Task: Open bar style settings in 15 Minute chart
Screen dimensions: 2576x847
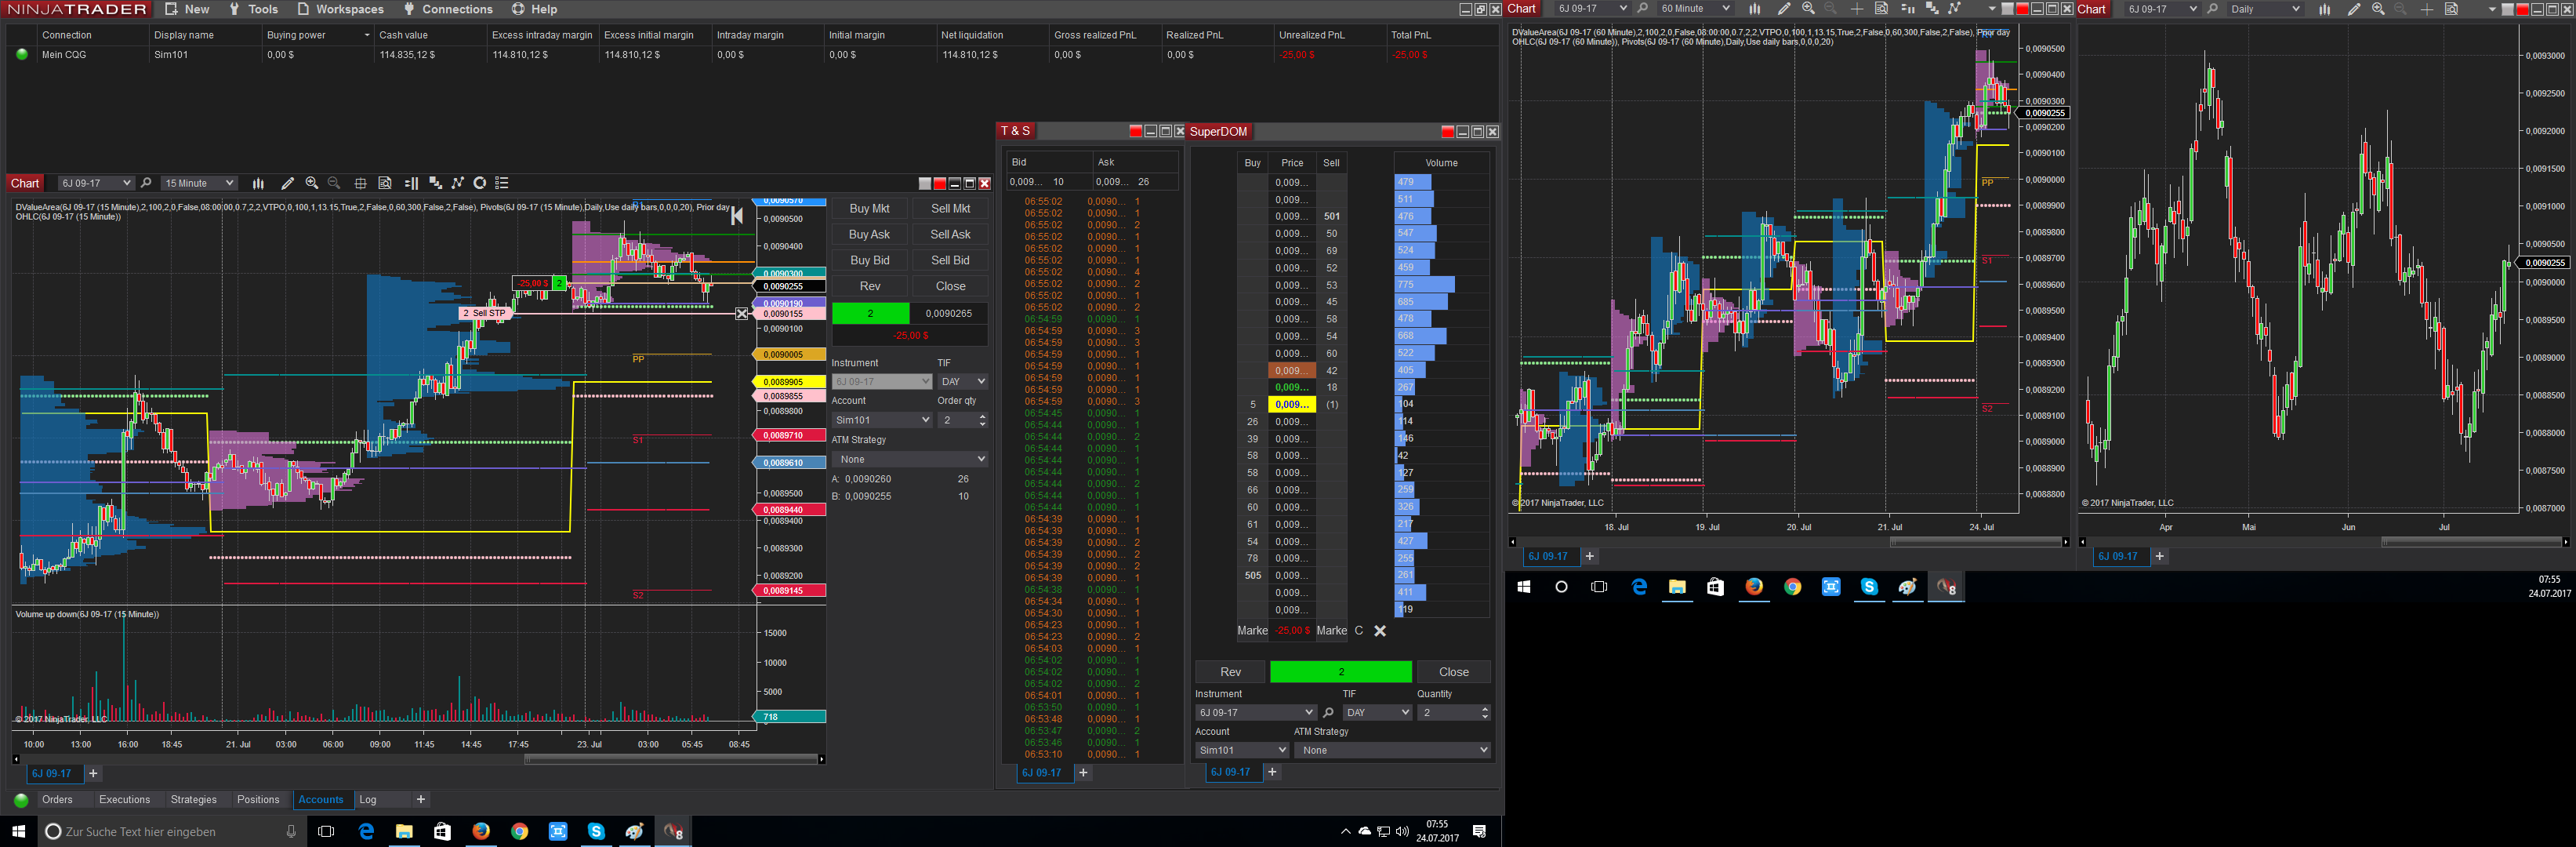Action: 258,183
